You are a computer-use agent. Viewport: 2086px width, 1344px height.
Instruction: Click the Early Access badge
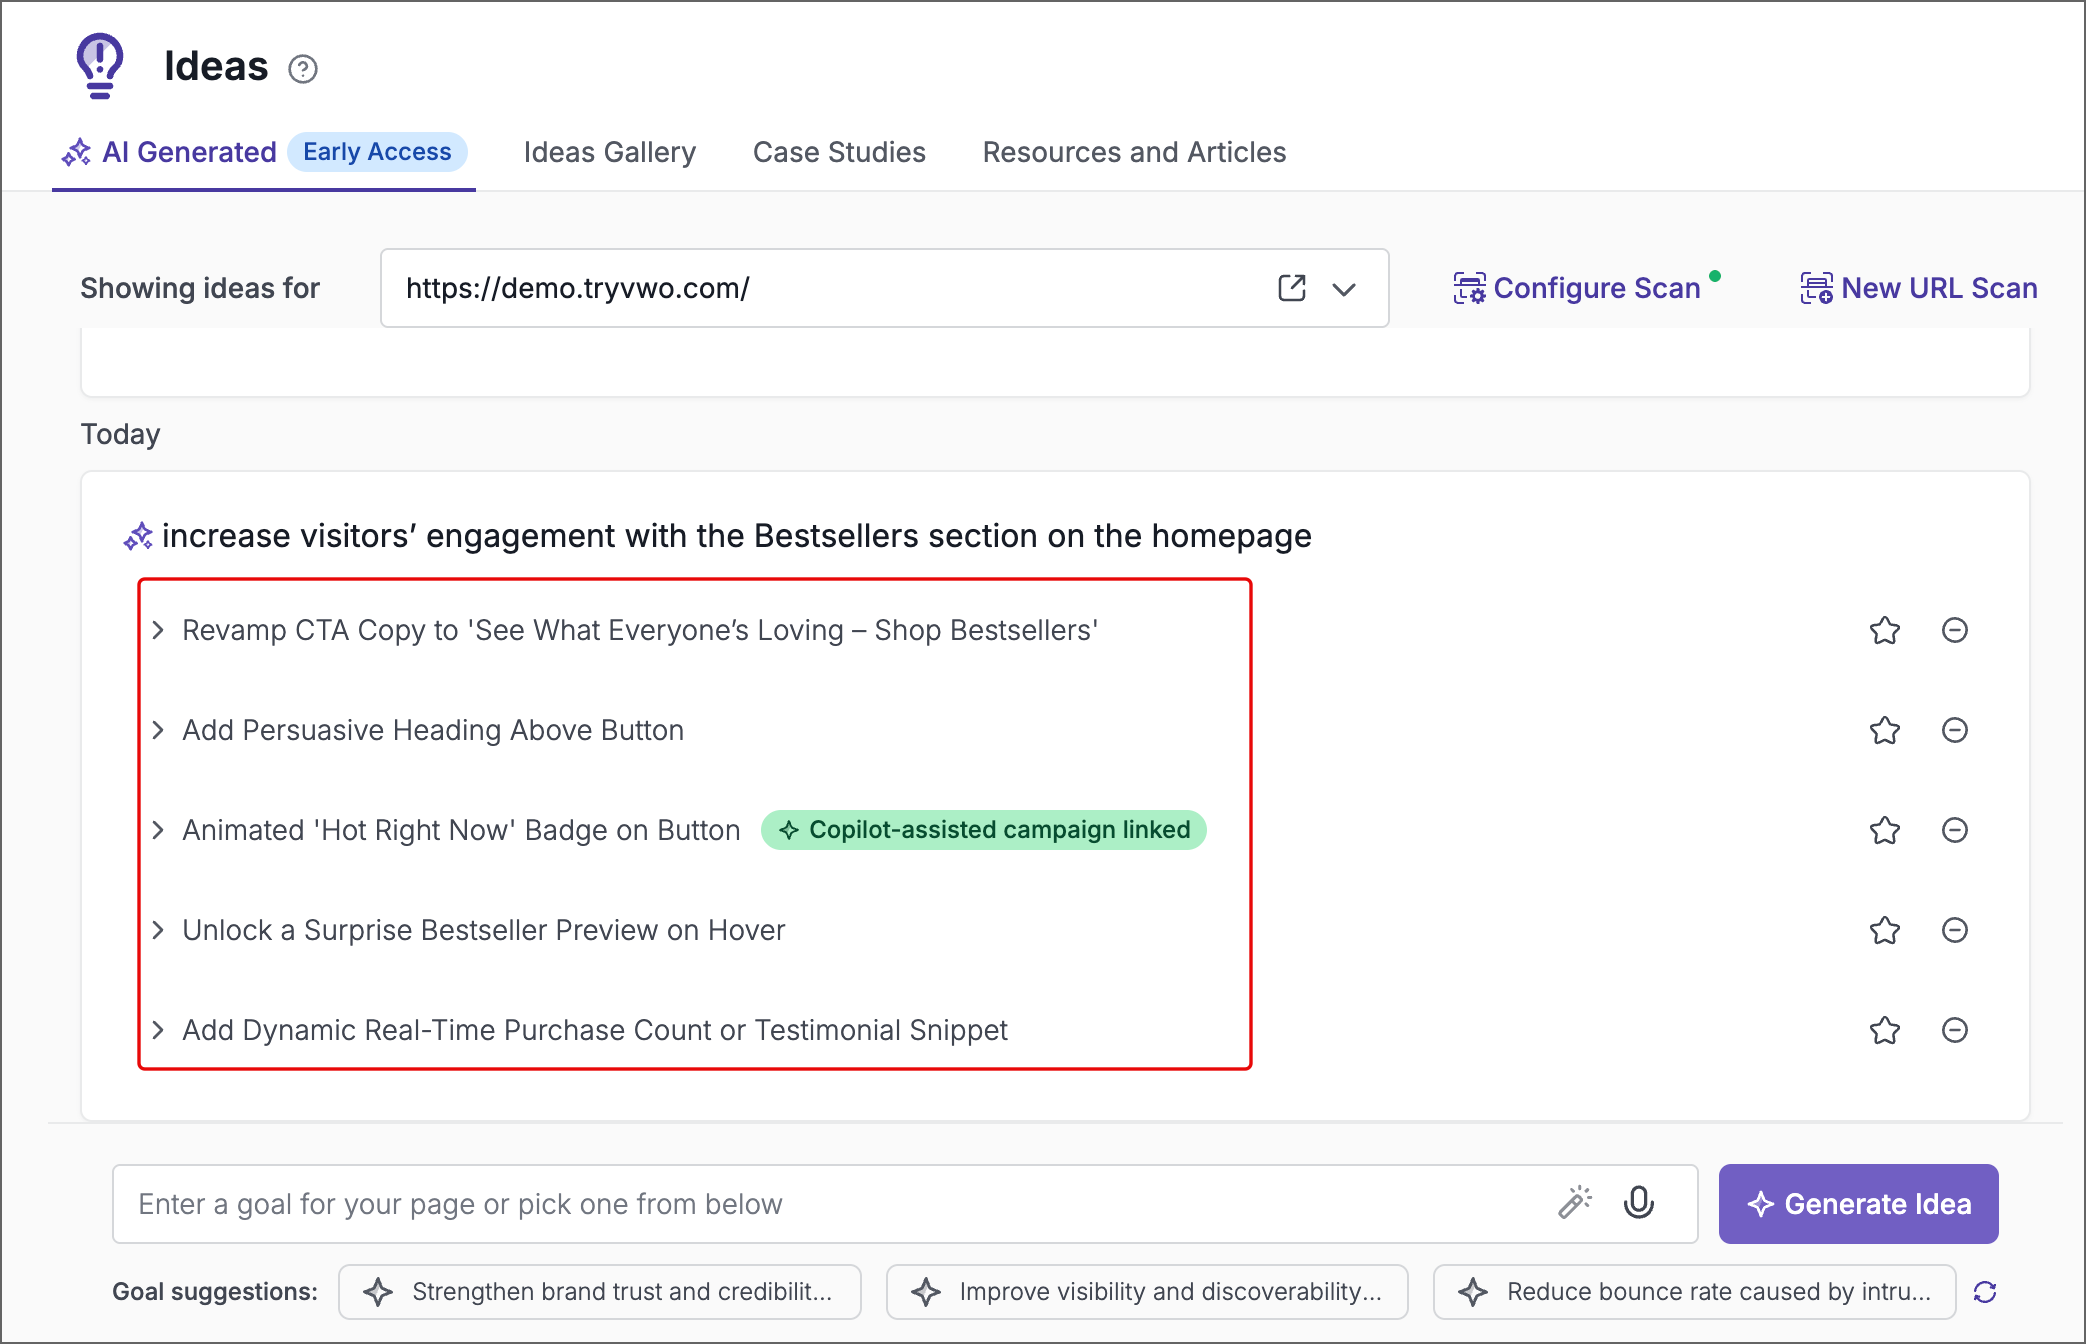(x=377, y=152)
